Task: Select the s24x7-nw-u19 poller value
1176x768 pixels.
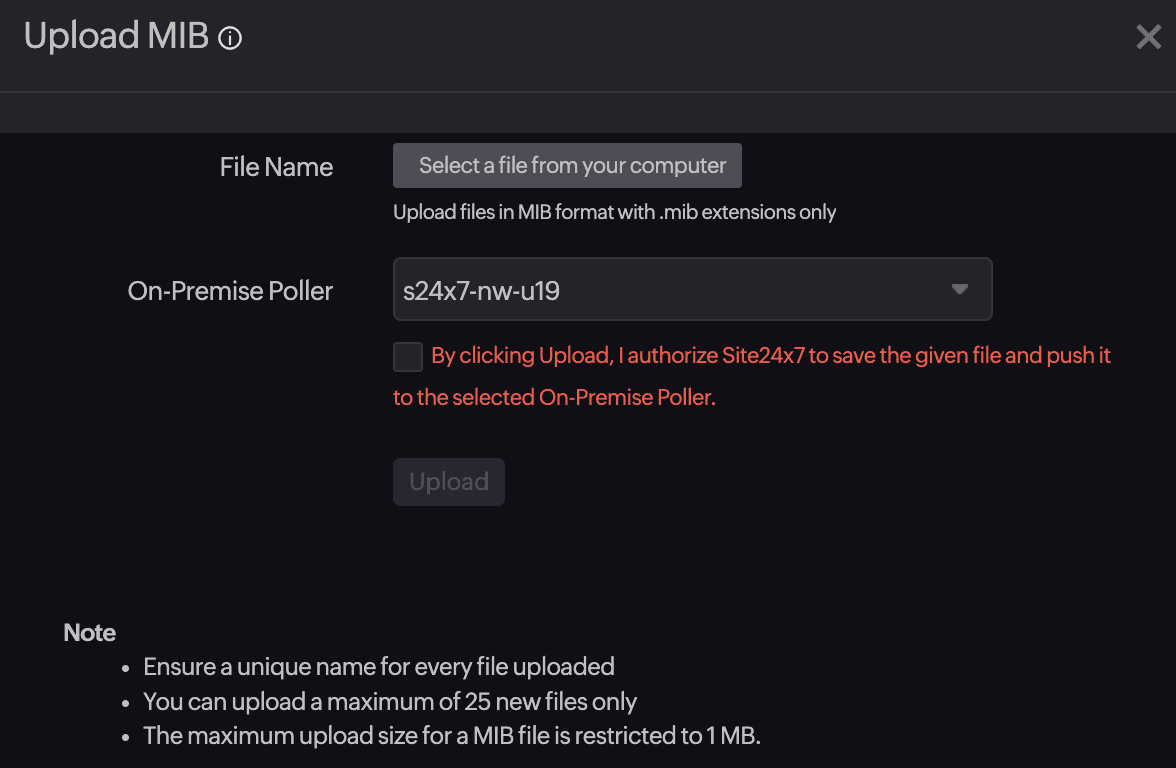Action: click(481, 291)
